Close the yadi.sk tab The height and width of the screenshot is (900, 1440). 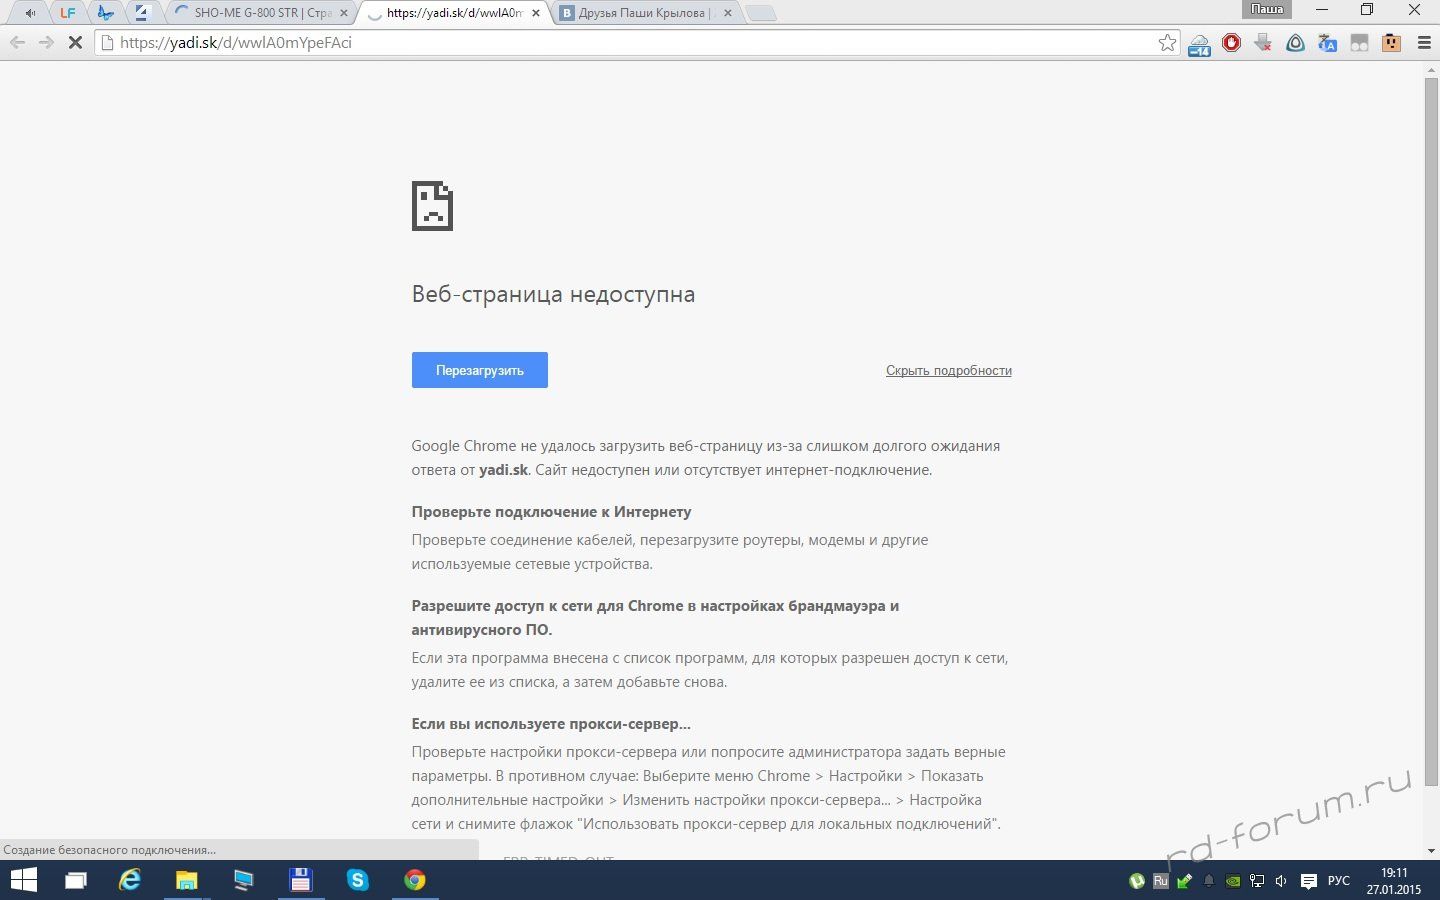coord(536,13)
